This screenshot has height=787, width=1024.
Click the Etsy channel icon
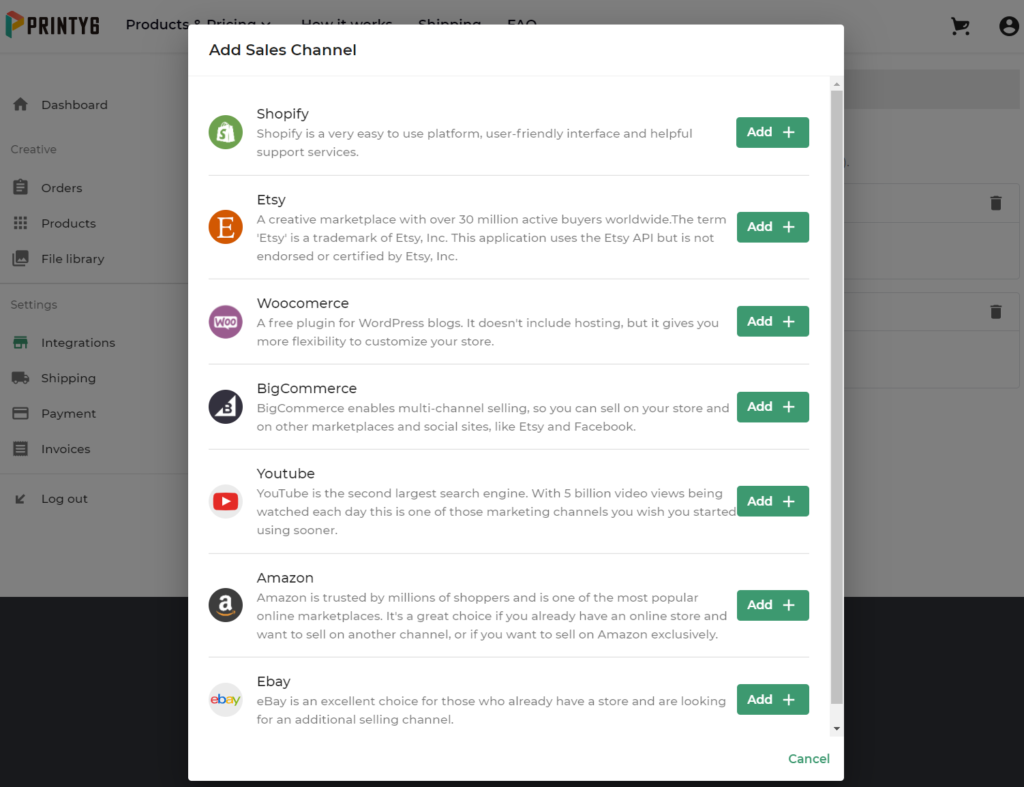(x=225, y=226)
